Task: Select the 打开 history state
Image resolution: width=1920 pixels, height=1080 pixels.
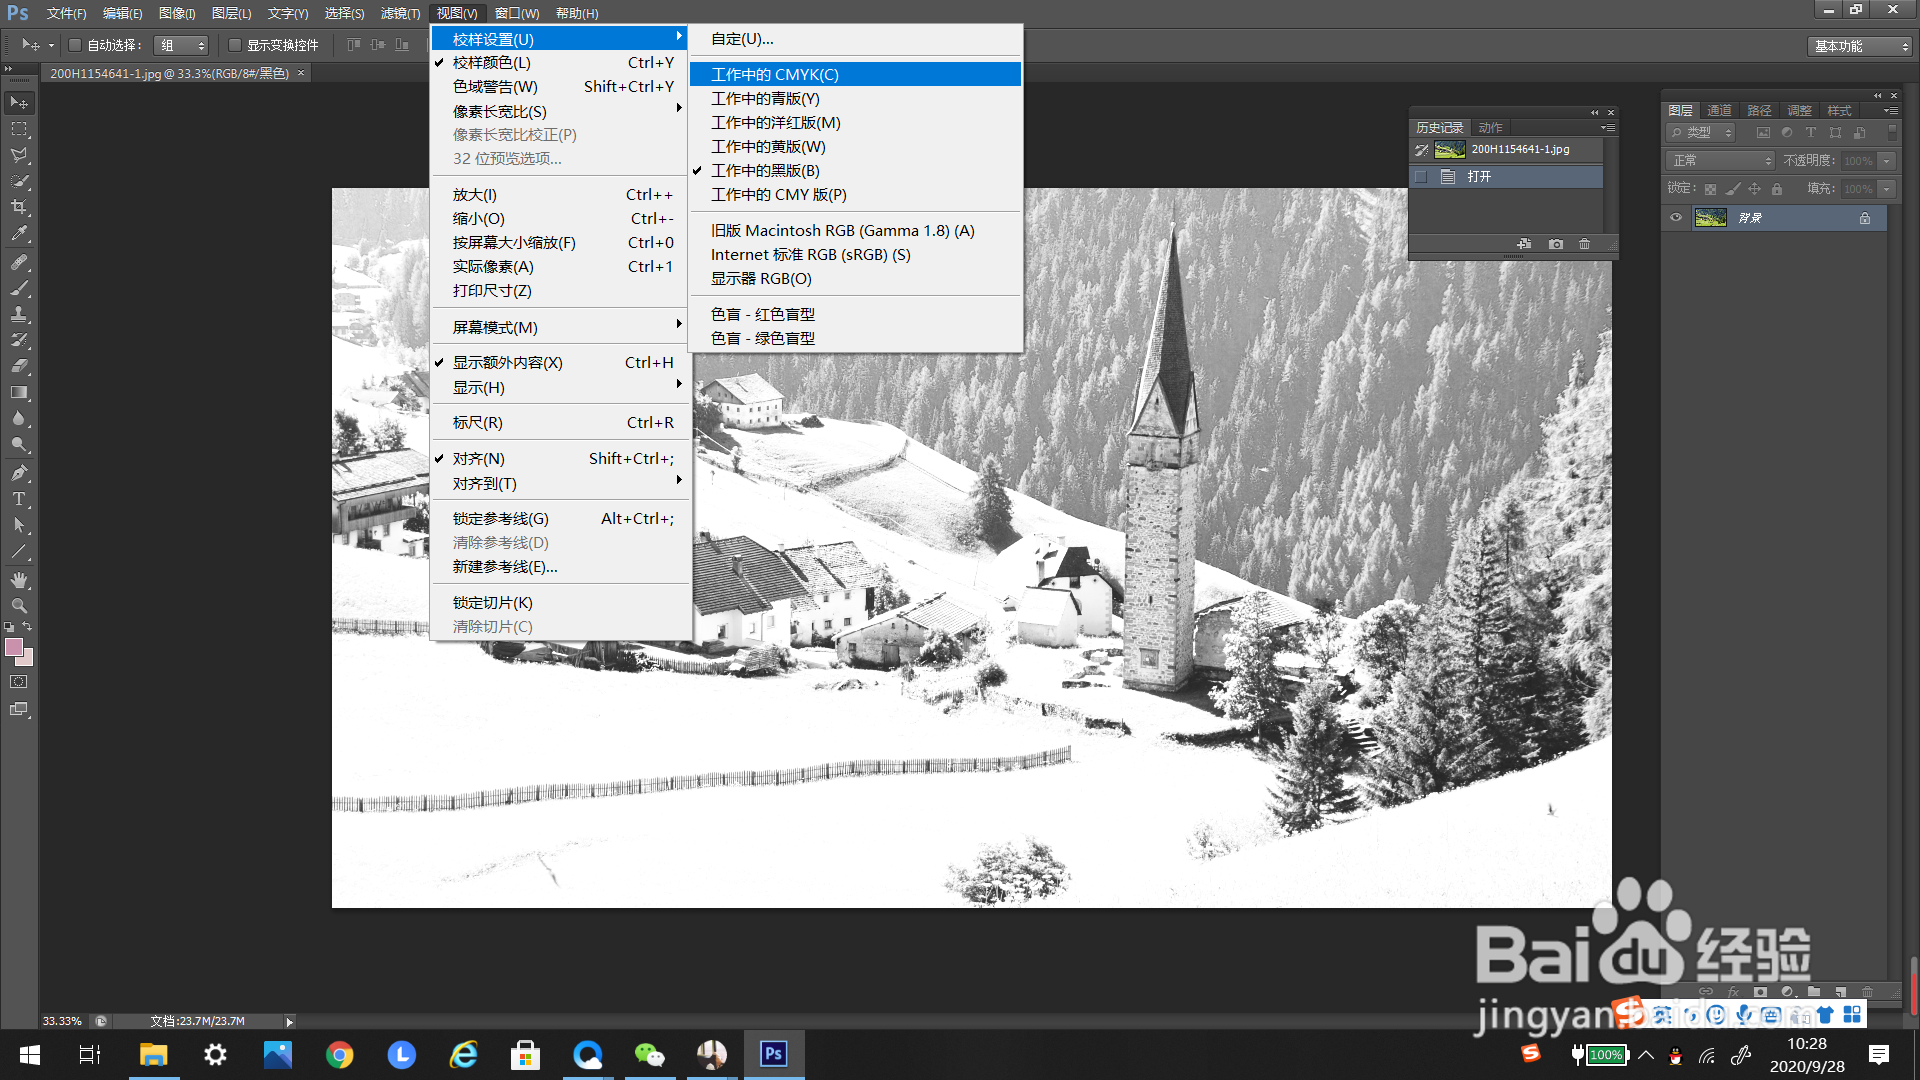Action: coord(1480,177)
